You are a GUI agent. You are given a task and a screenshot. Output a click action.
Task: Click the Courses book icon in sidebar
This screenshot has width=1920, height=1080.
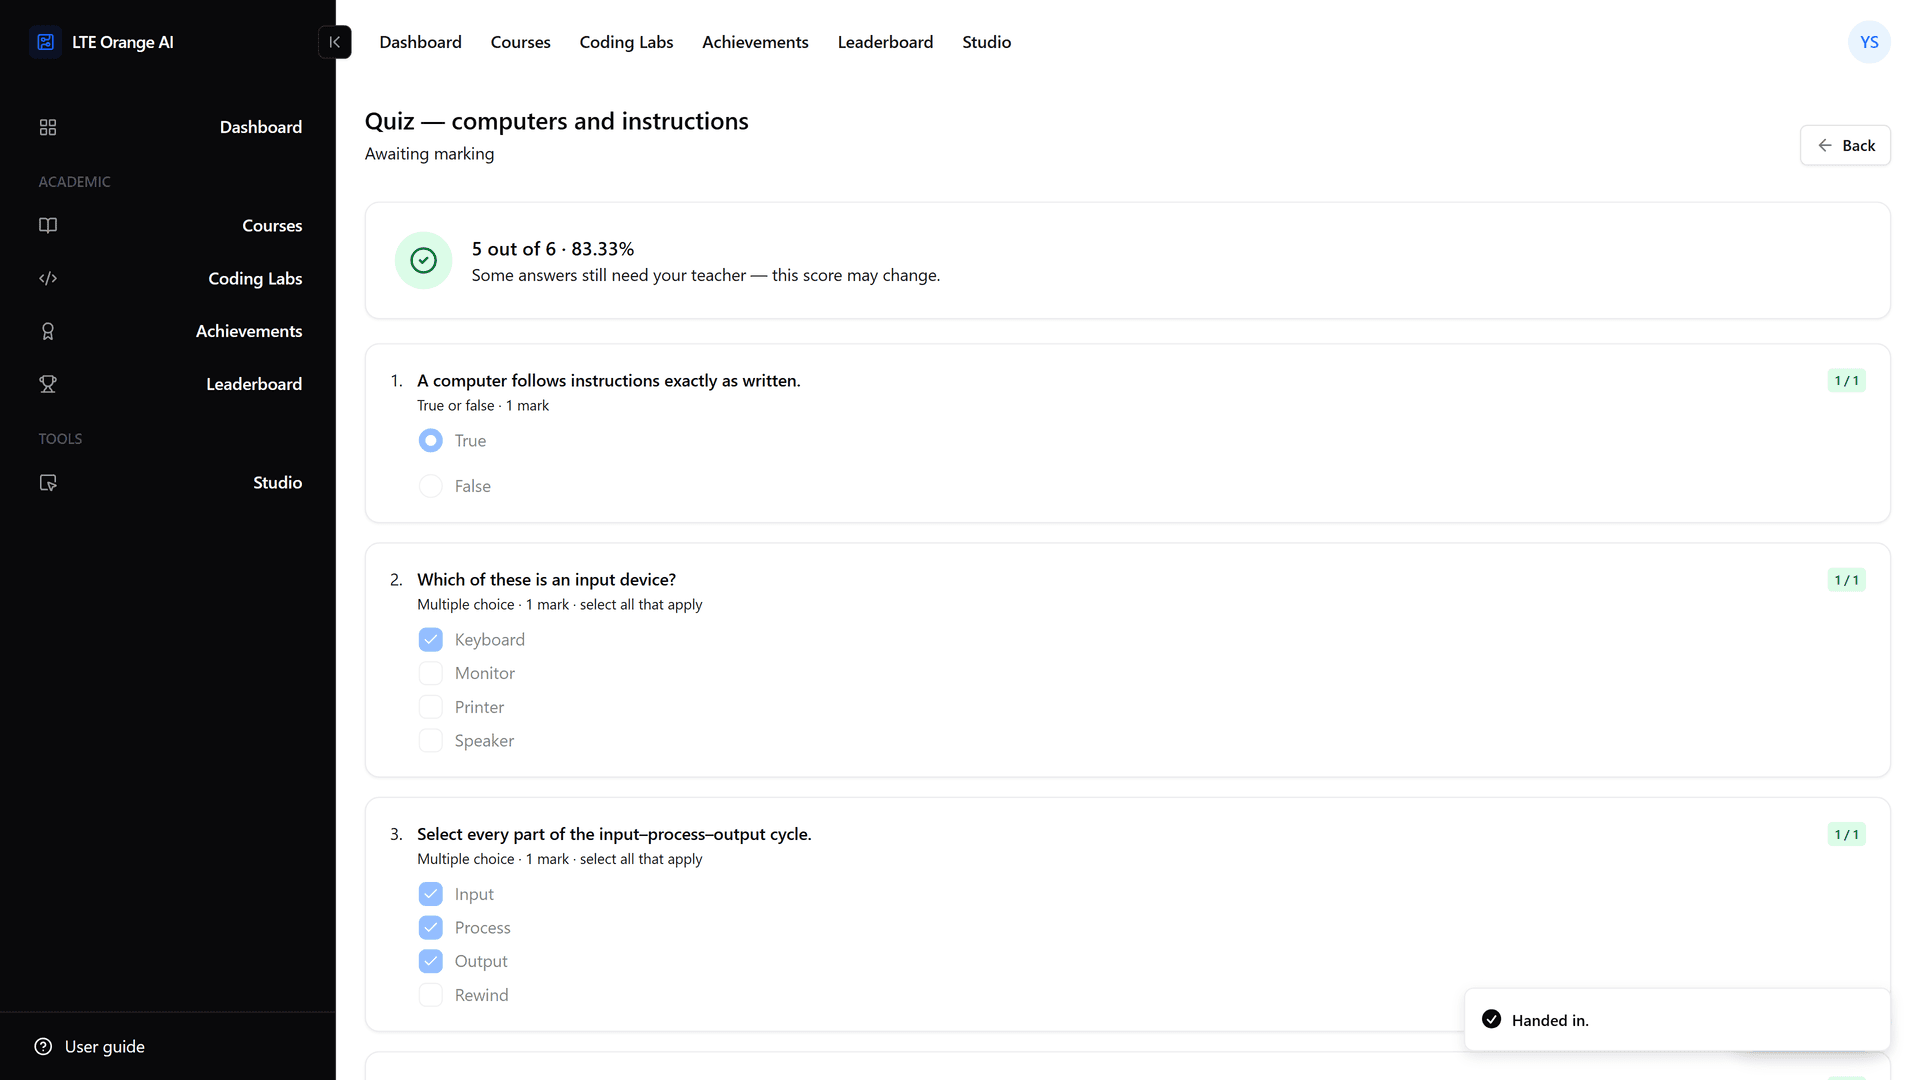(x=48, y=226)
